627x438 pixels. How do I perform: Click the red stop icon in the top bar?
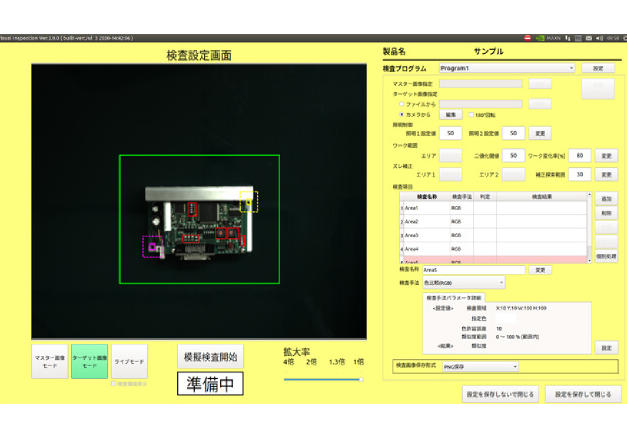click(x=528, y=38)
